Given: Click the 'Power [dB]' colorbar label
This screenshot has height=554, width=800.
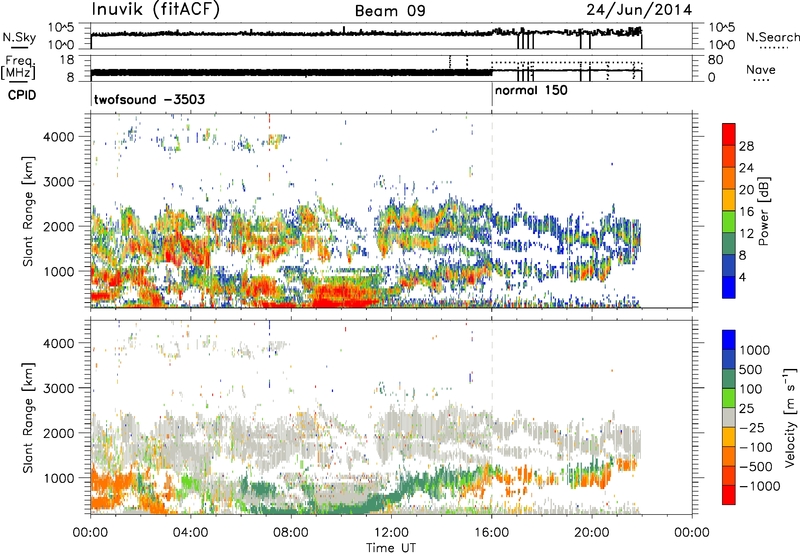Looking at the screenshot, I should point(764,211).
